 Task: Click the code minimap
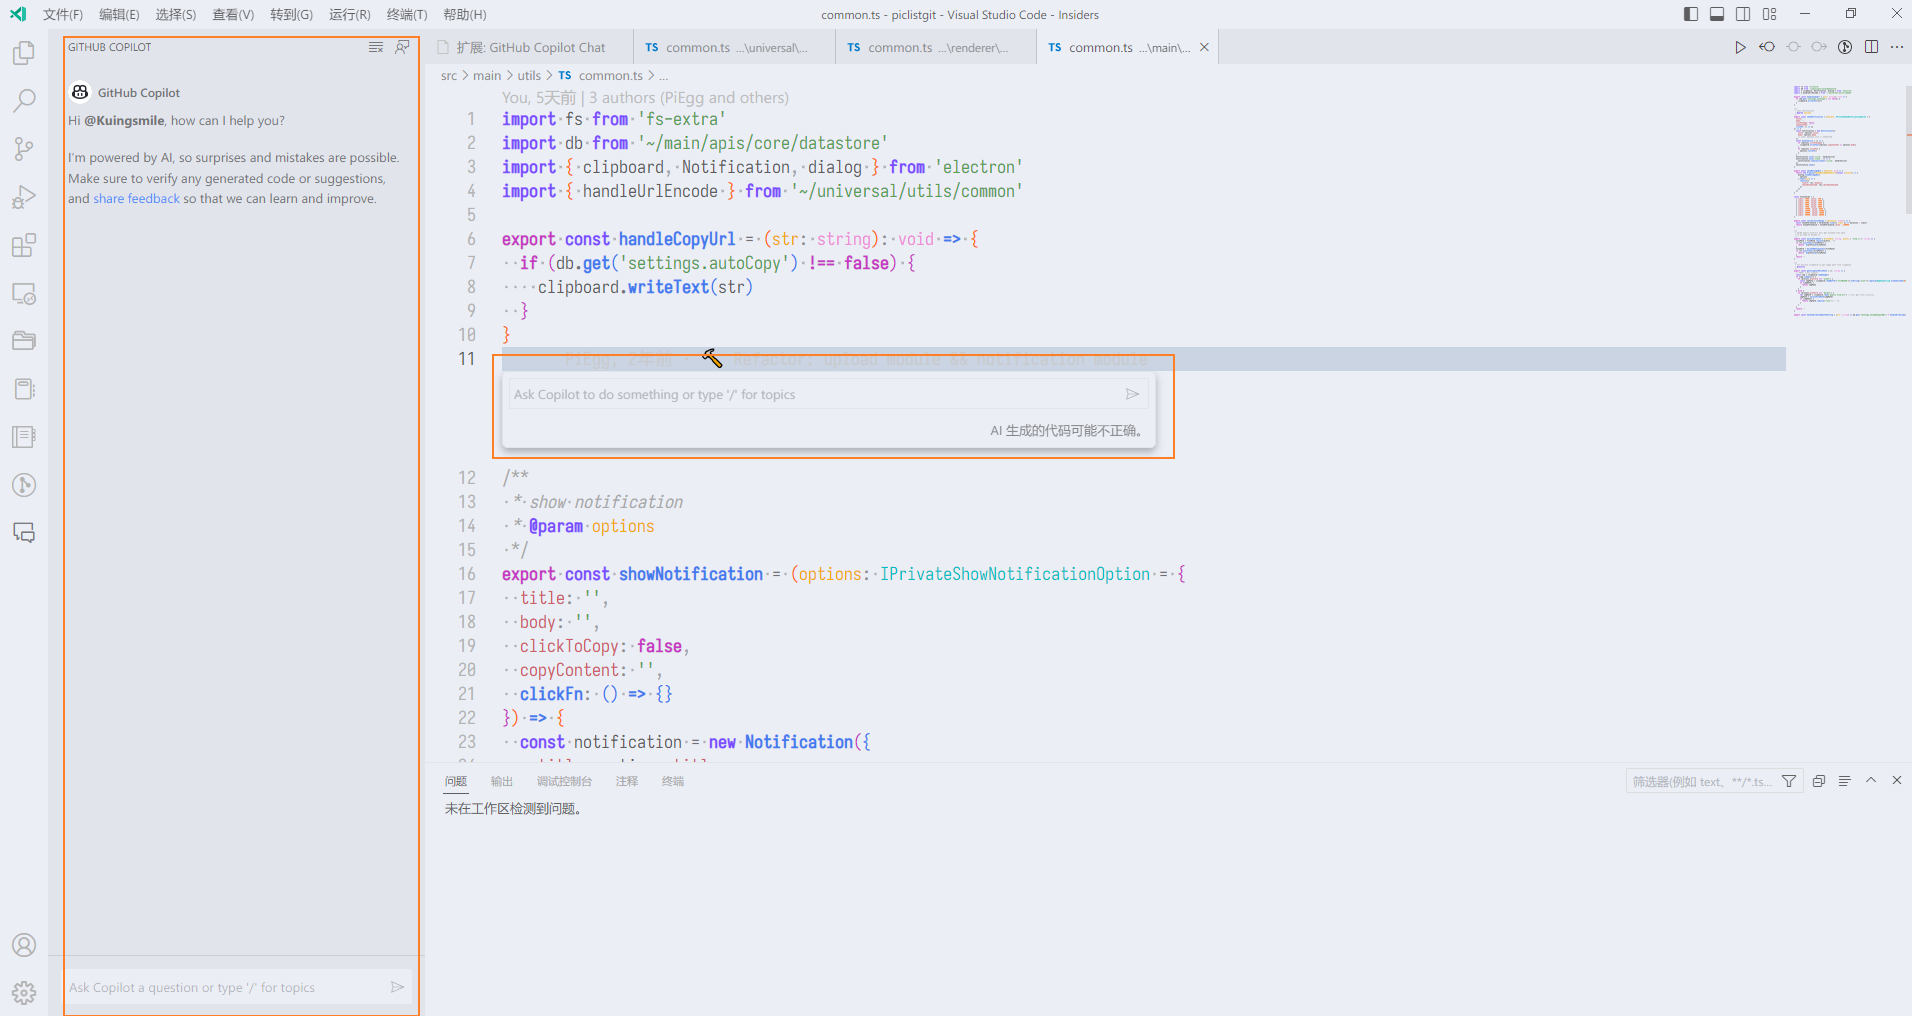click(x=1848, y=200)
